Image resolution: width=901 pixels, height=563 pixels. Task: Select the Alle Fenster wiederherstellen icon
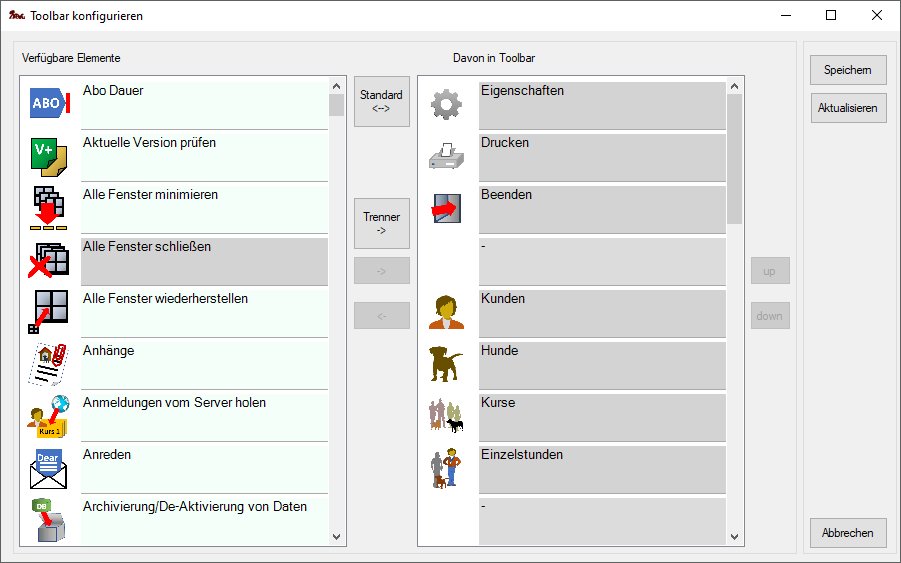pyautogui.click(x=48, y=312)
